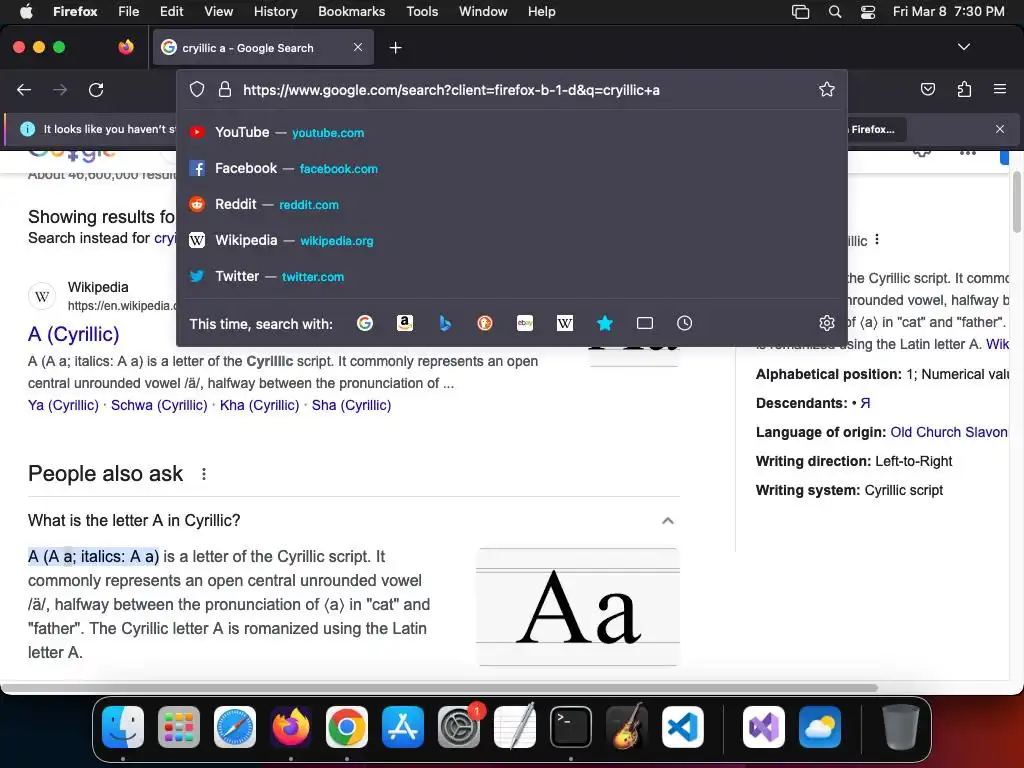1024x768 pixels.
Task: Search this time with Wikipedia icon
Action: pos(565,323)
